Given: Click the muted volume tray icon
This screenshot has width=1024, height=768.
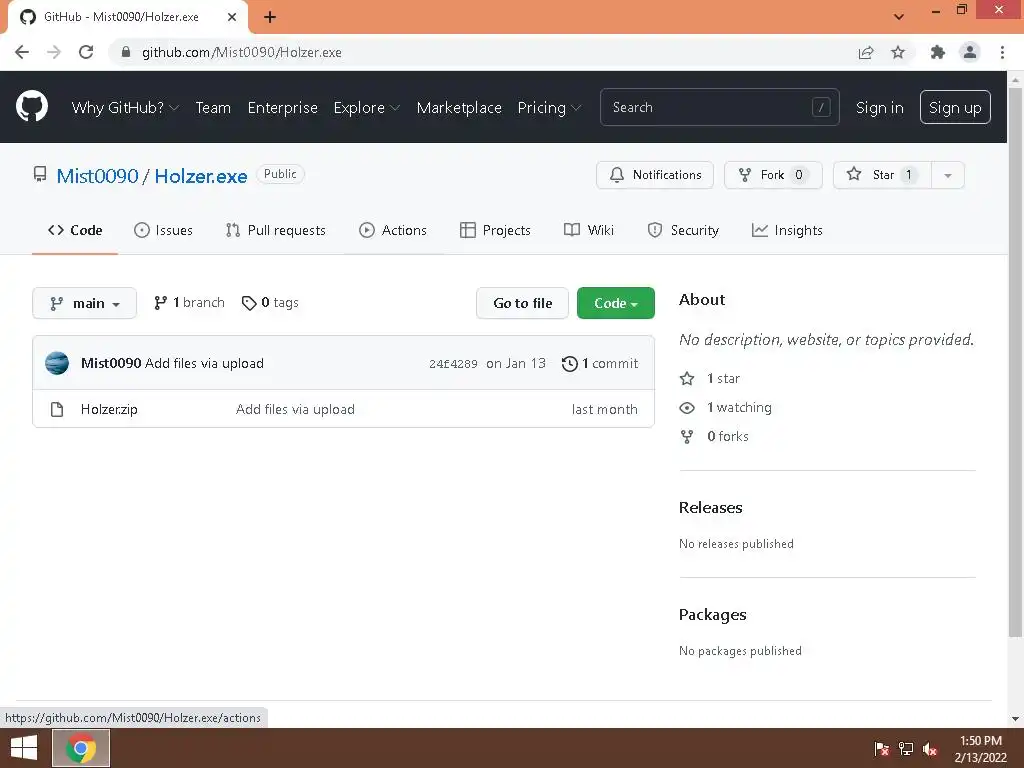Looking at the screenshot, I should (930, 749).
